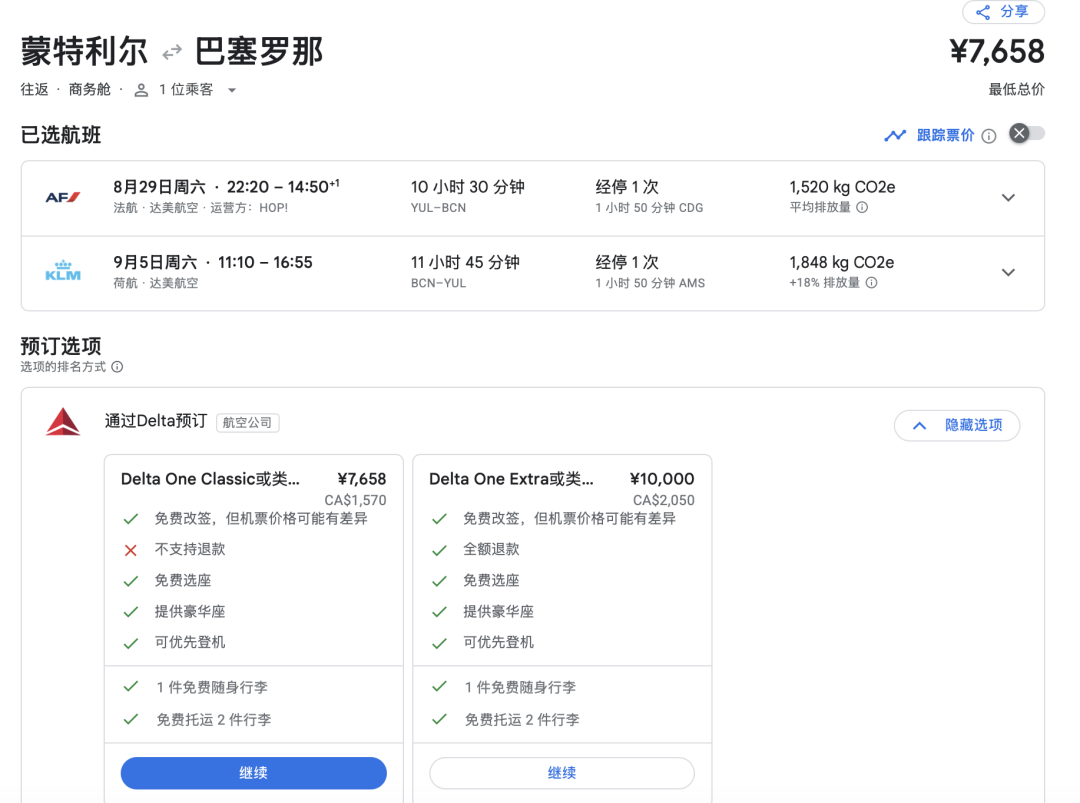The height and width of the screenshot is (803, 1080).
Task: Click the info icon next to 跟踪票价
Action: [x=988, y=136]
